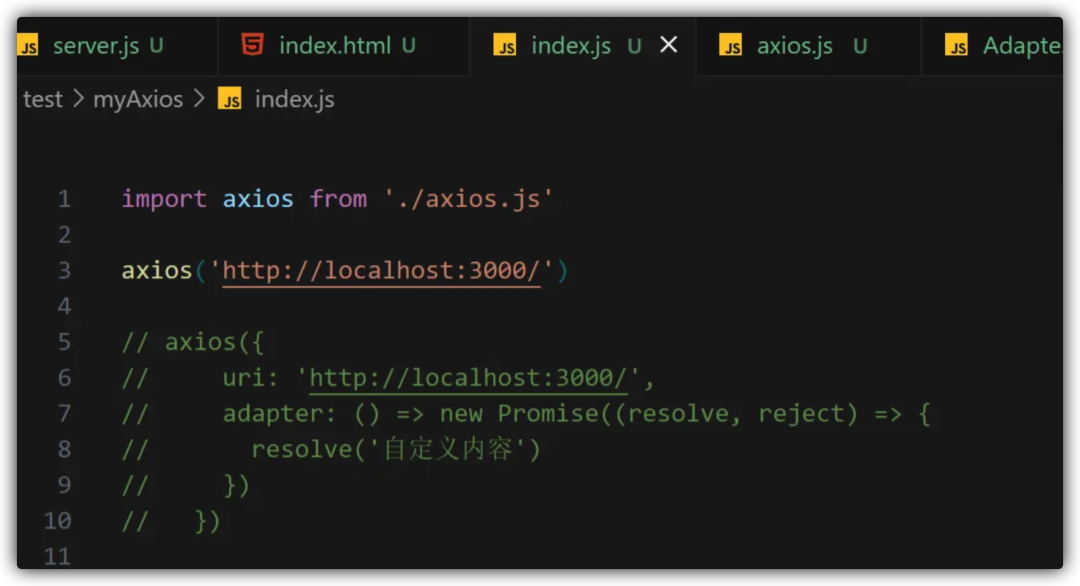Click the HTML5 icon on index.html tab
Screen dimensions: 1080x586
tap(253, 45)
